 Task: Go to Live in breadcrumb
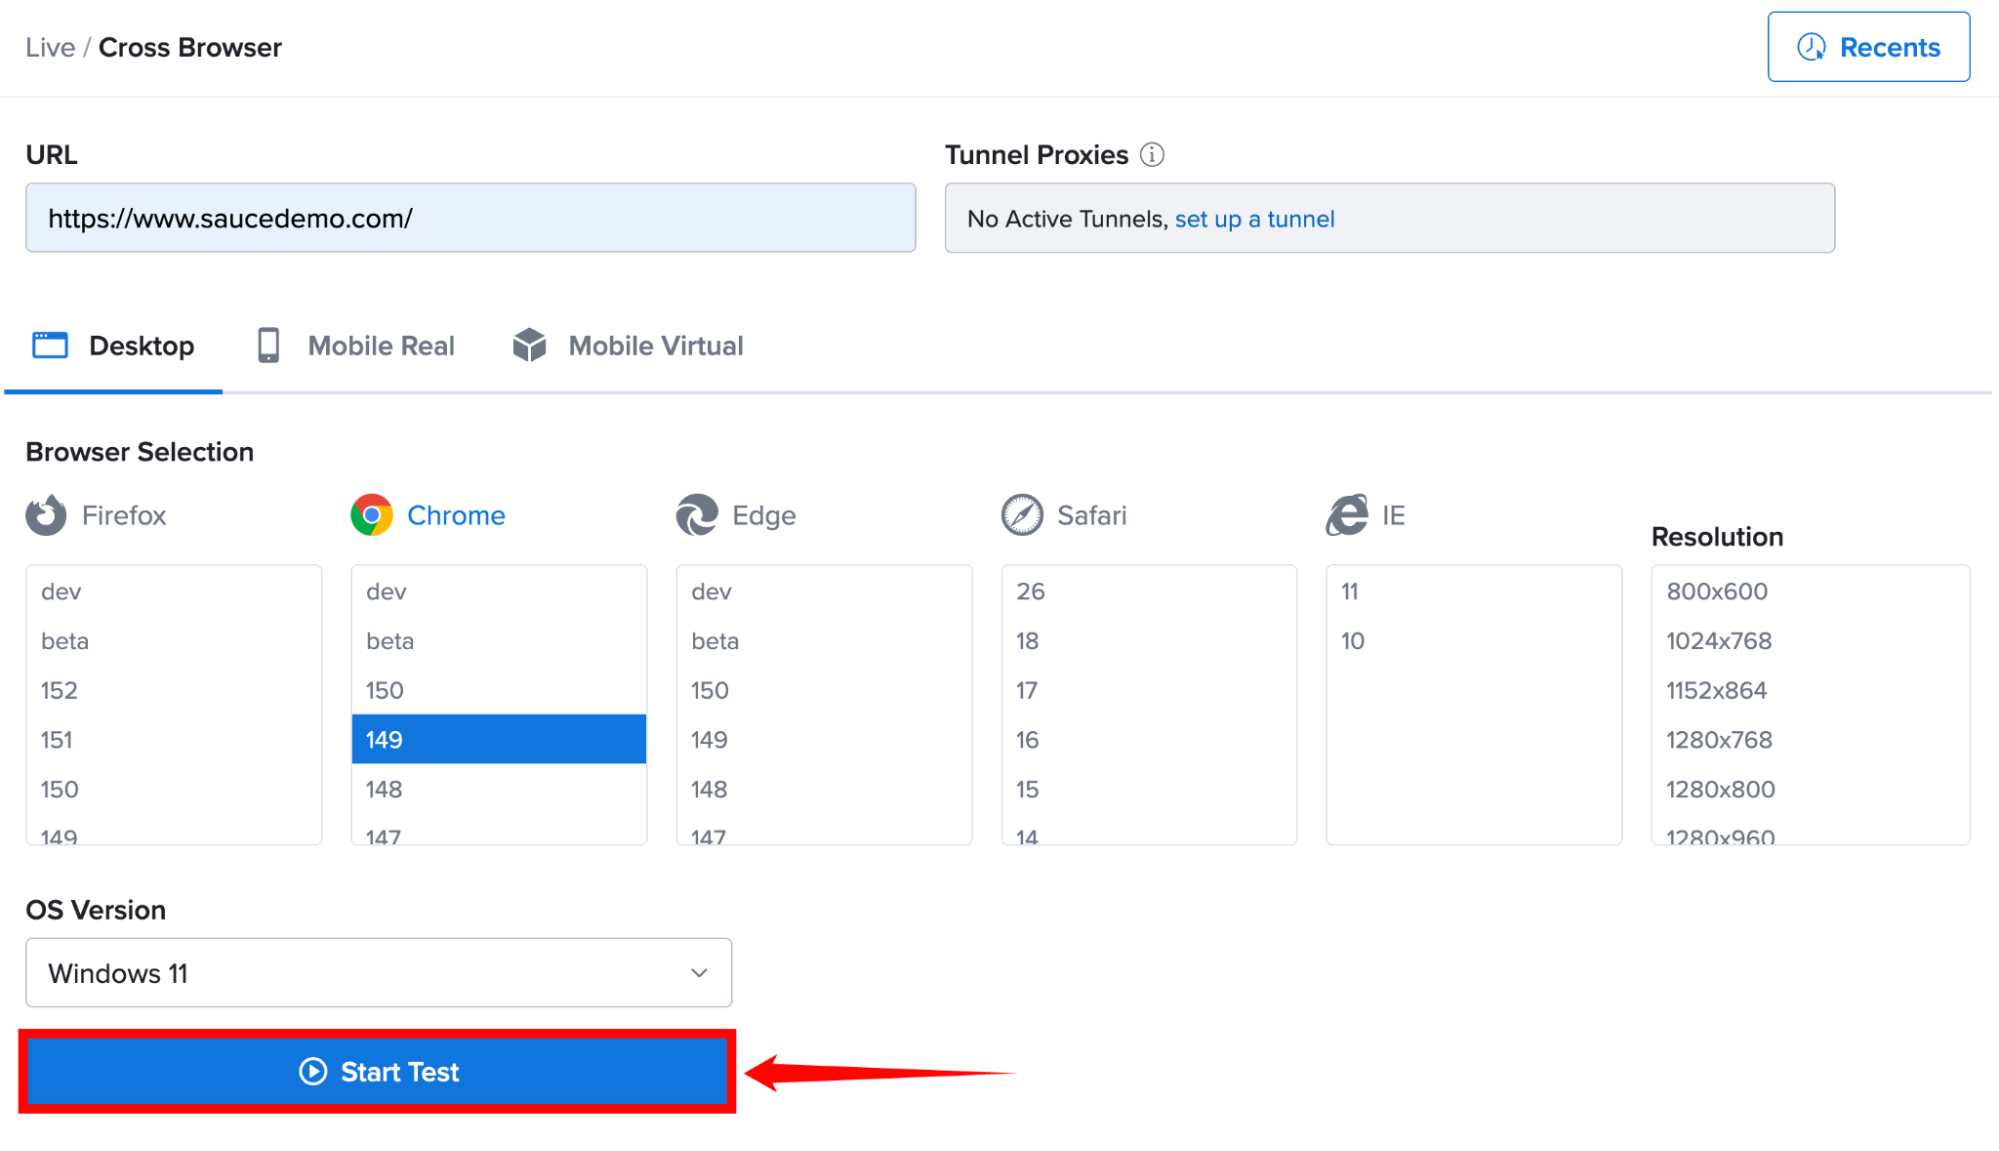pyautogui.click(x=50, y=47)
